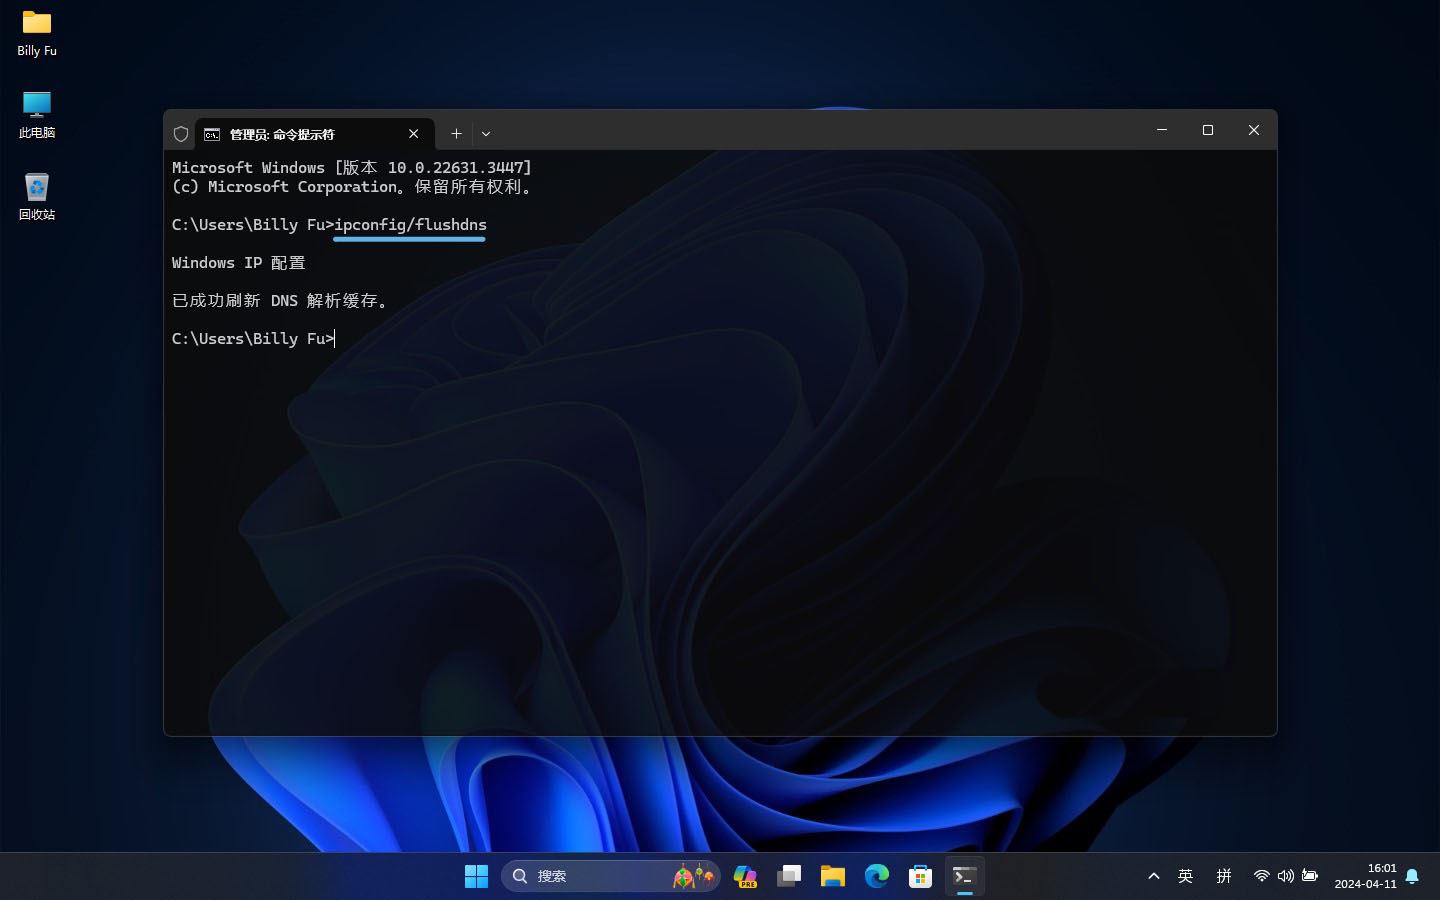This screenshot has width=1440, height=900.
Task: Click the + button to open new terminal tab
Action: [456, 133]
